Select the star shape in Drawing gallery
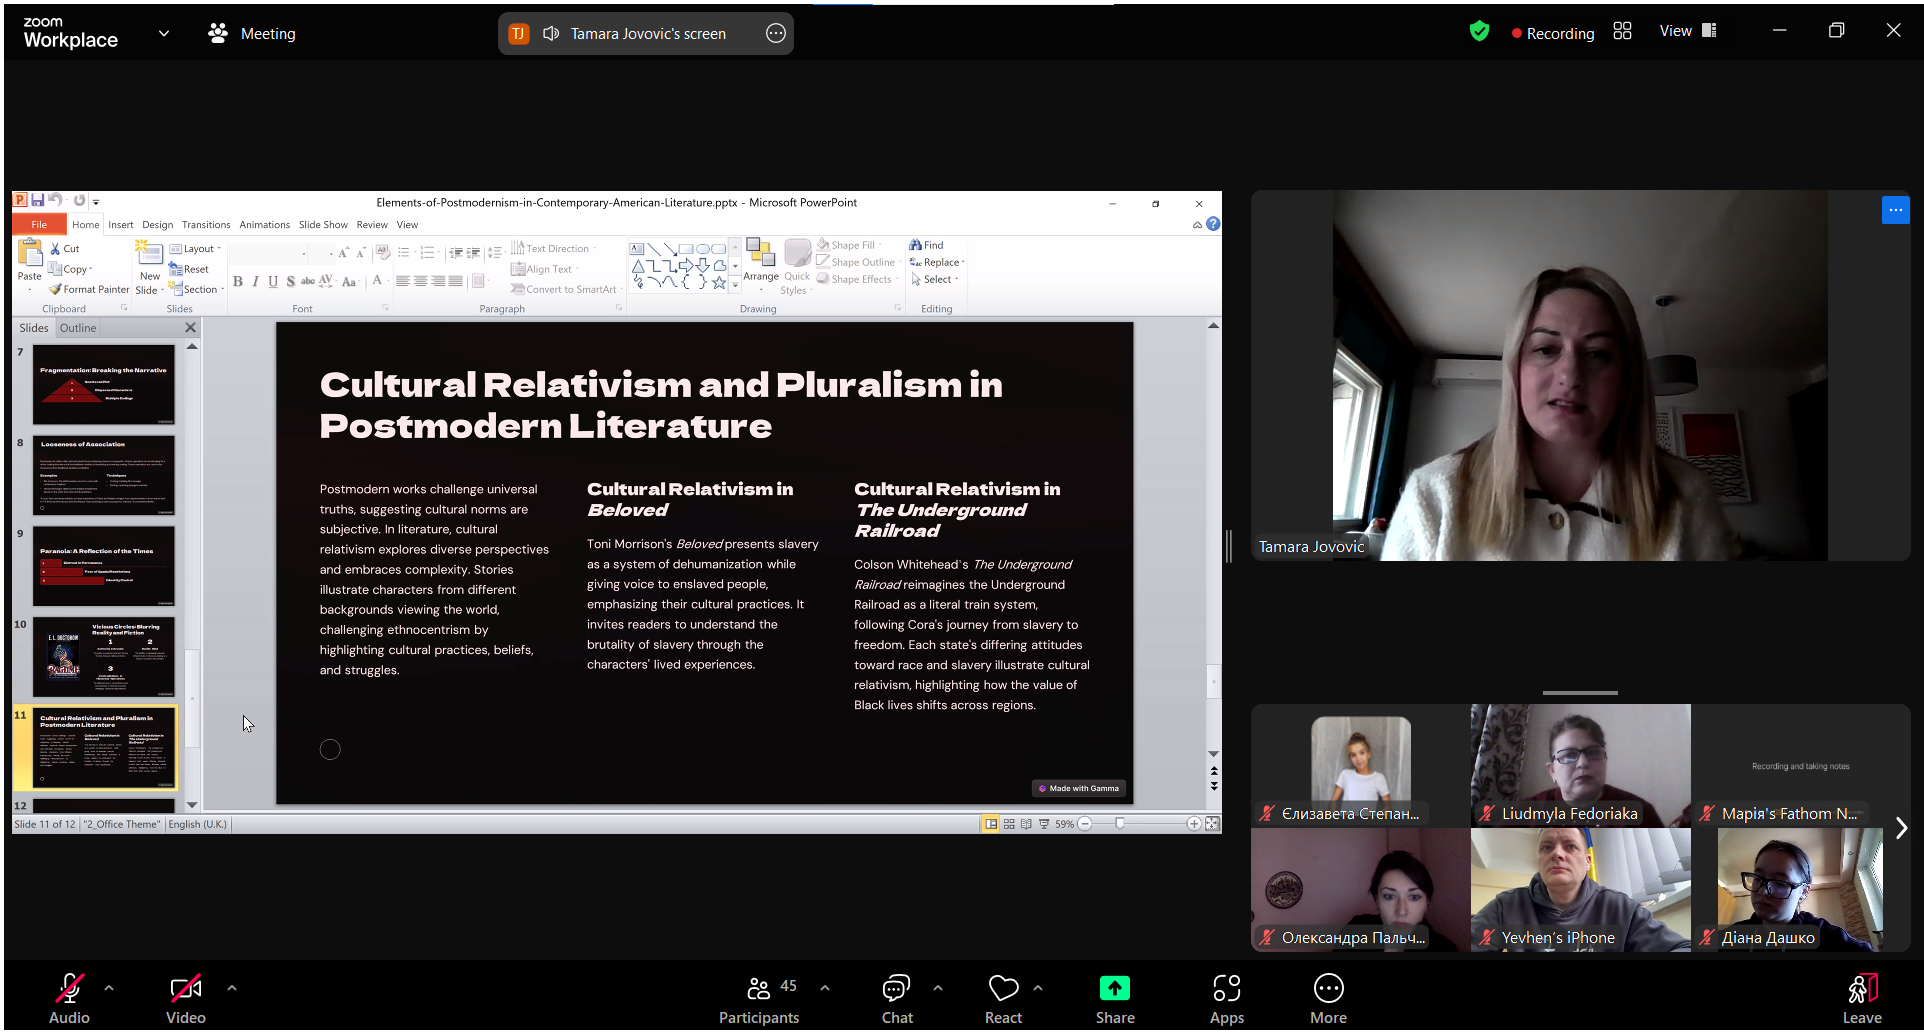Screen dimensions: 1924x1032 719,283
